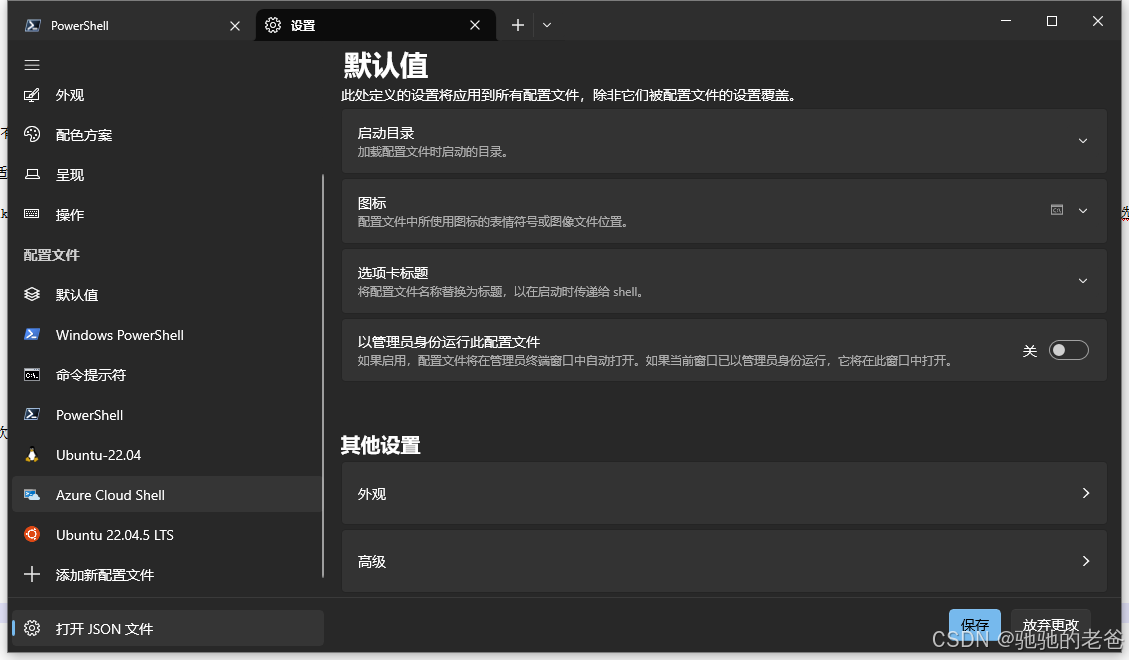Select the 命令提示符 profile
1129x660 pixels.
(167, 374)
